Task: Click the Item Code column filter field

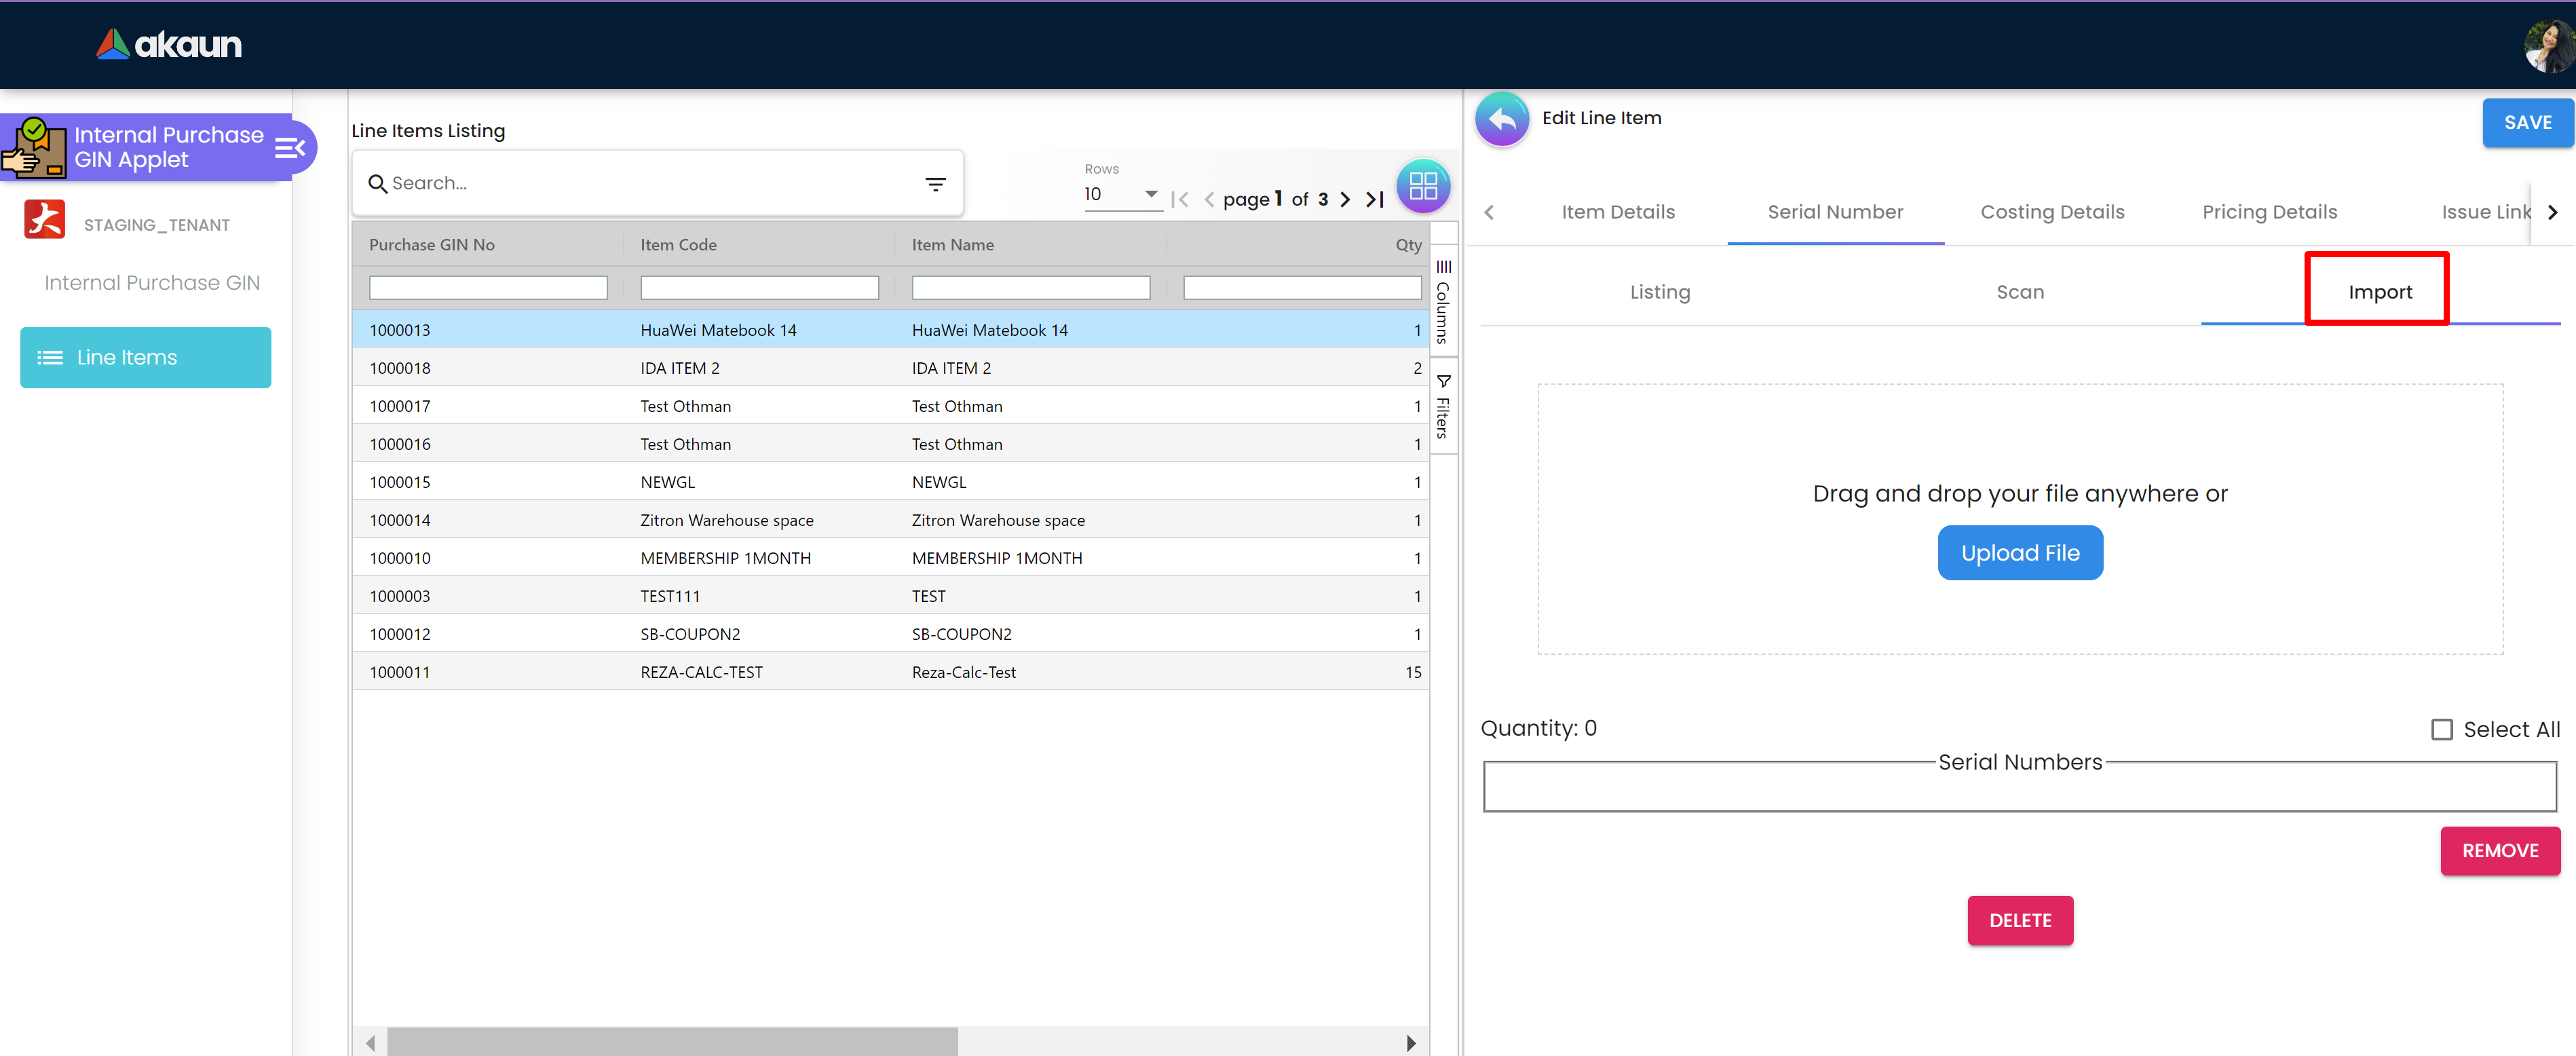Action: [759, 288]
